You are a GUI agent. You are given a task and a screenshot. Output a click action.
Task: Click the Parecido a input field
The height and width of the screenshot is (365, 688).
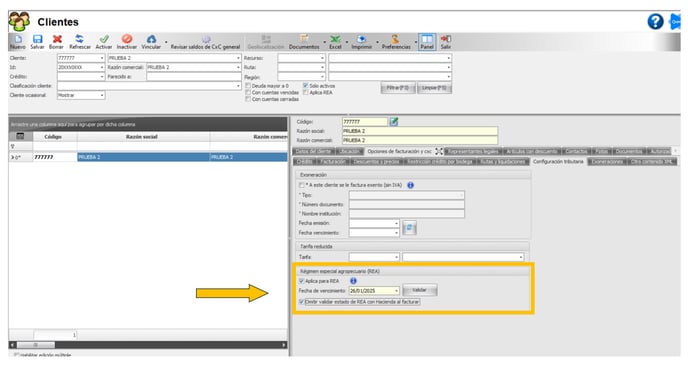click(x=194, y=76)
